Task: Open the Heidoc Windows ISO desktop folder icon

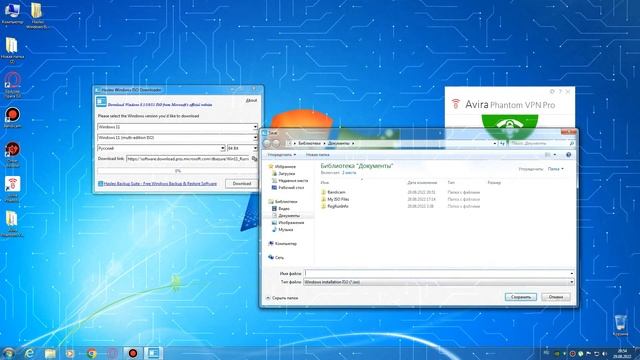Action: pos(37,16)
